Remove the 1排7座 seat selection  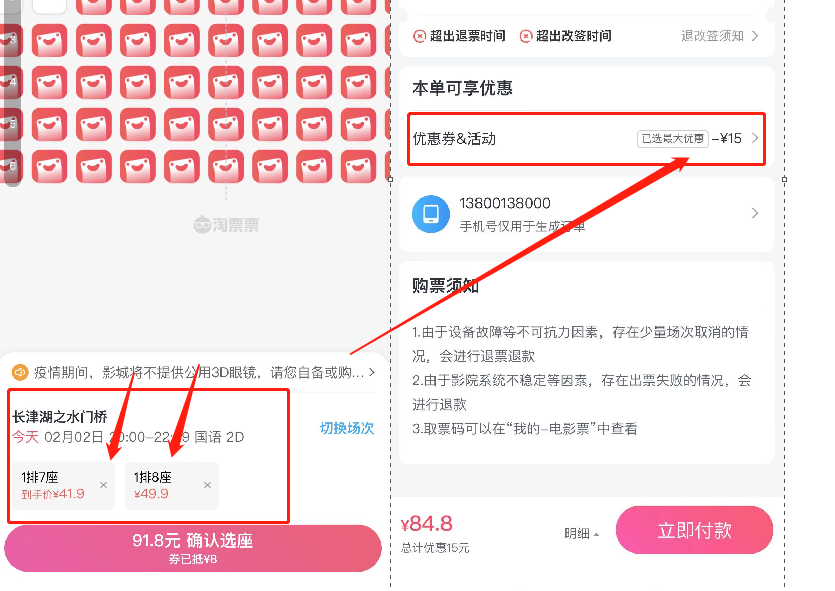coord(103,485)
